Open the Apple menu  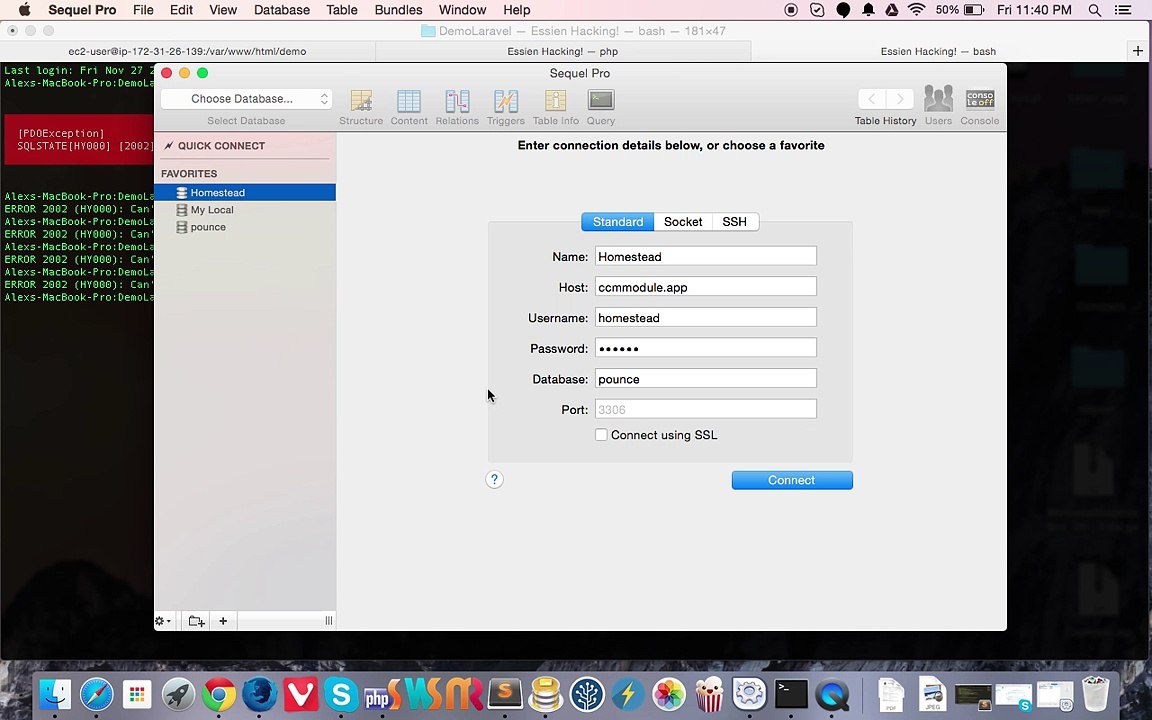(24, 10)
